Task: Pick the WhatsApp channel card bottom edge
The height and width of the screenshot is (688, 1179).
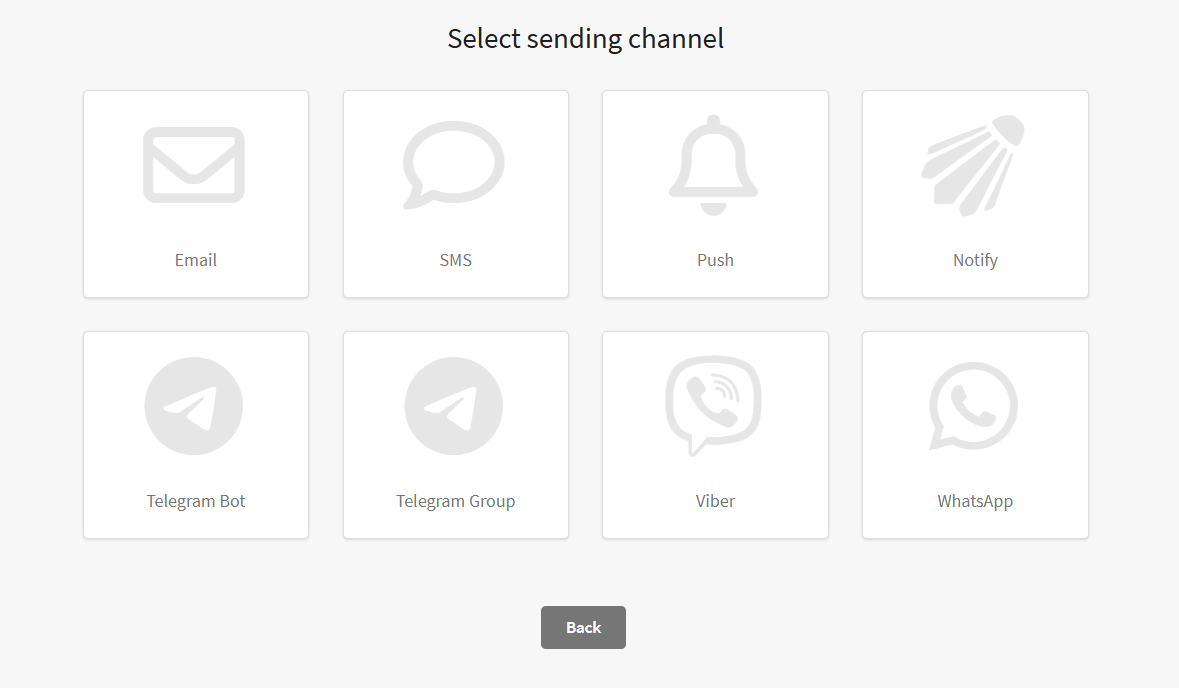Action: point(975,537)
